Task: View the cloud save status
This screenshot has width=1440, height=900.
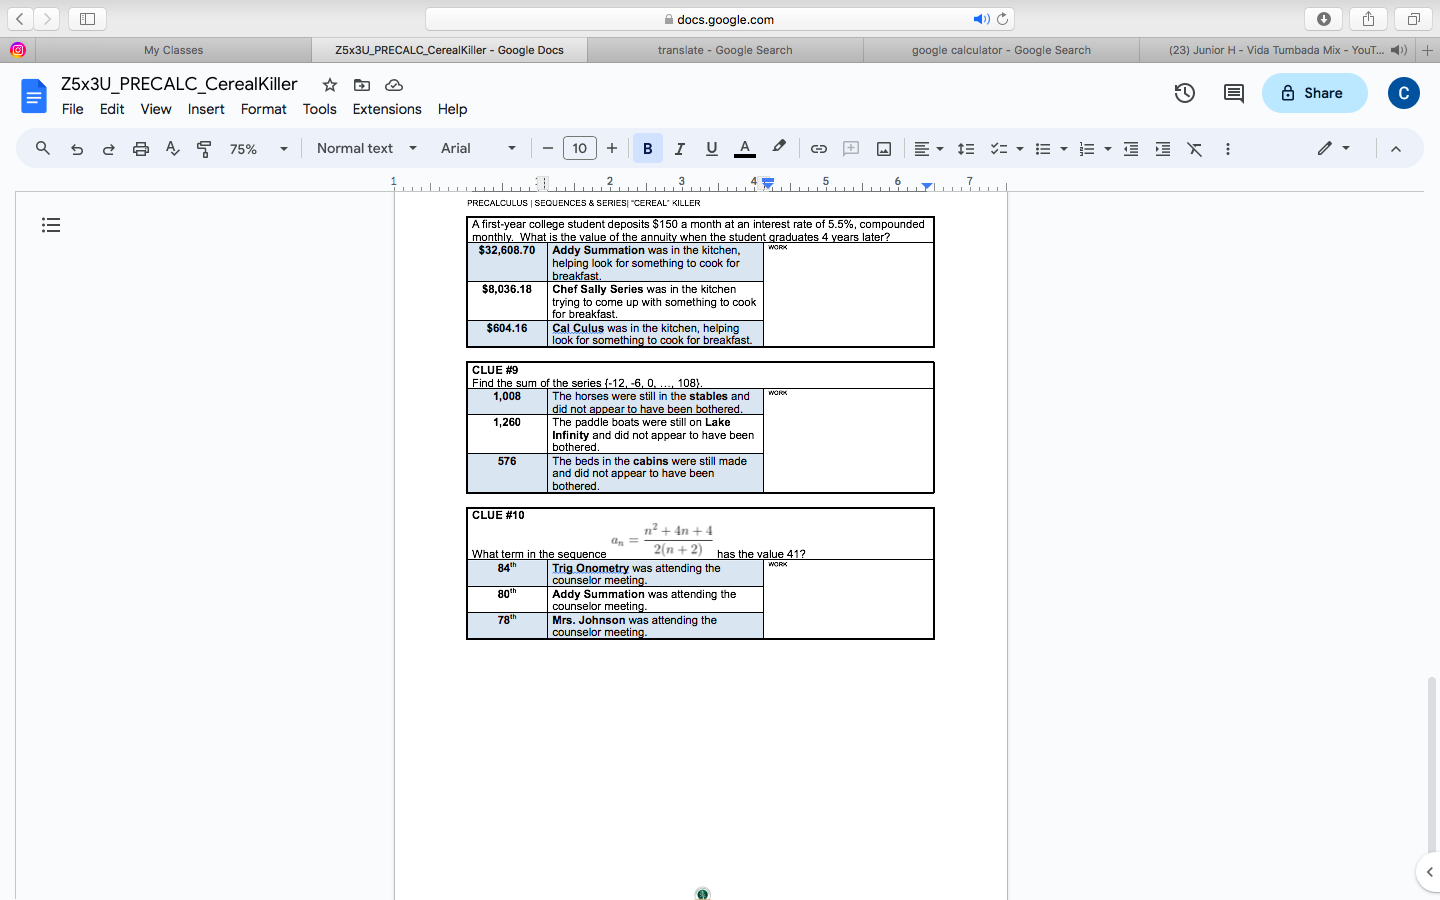Action: [394, 85]
